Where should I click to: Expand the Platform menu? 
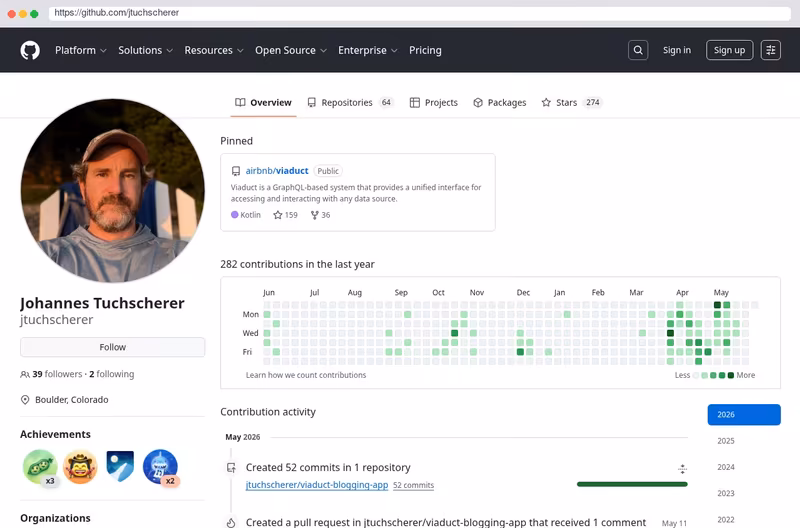81,50
